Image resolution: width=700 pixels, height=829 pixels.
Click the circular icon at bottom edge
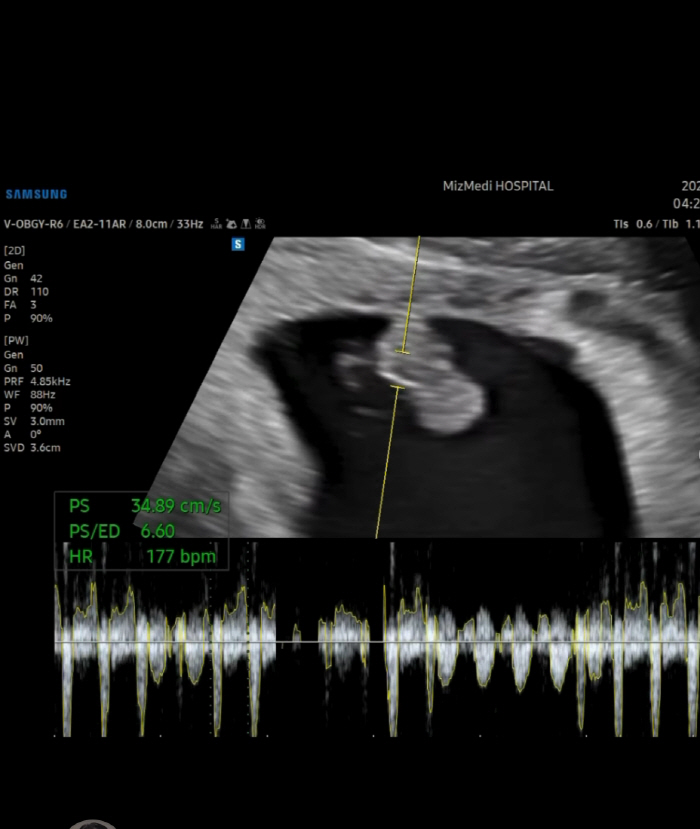(x=92, y=824)
